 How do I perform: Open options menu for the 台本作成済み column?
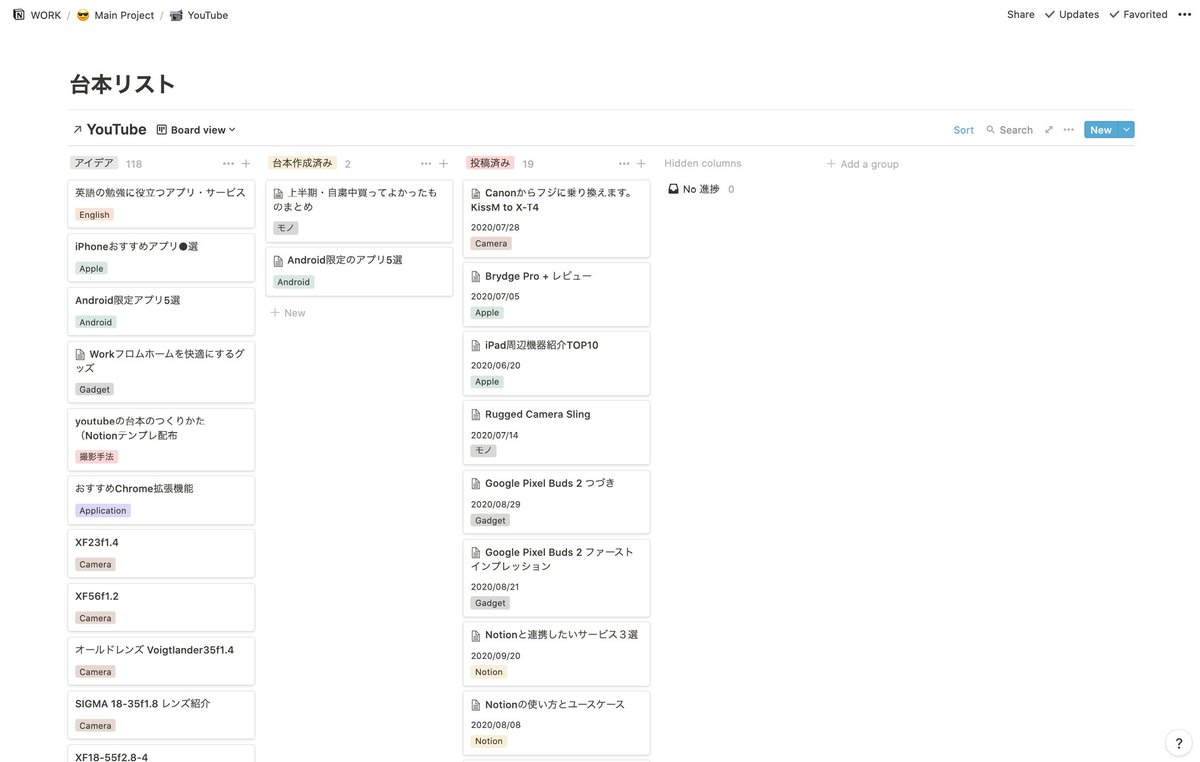coord(426,163)
